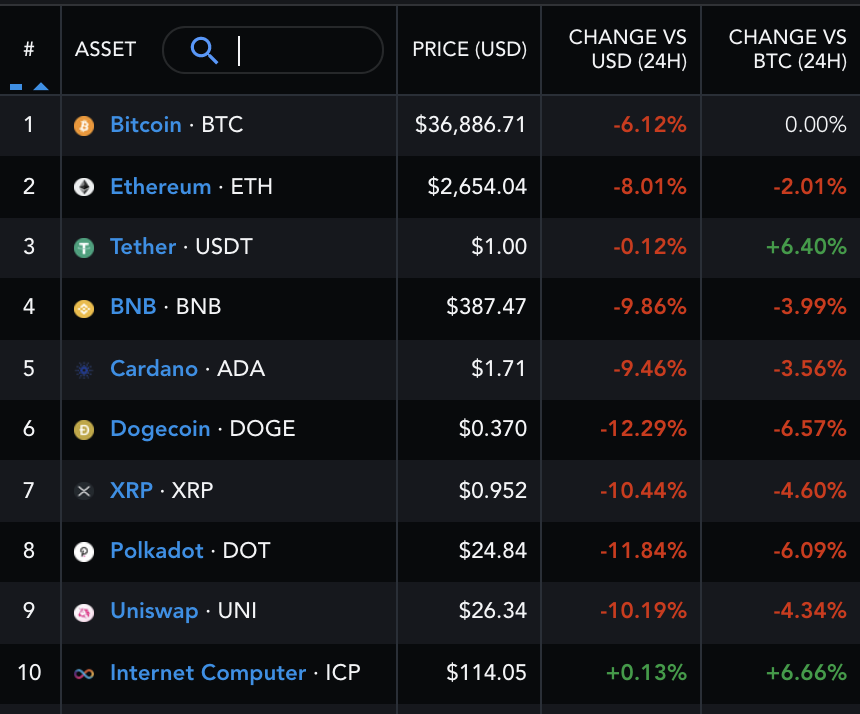
Task: Click the Uniswap coin logo icon
Action: click(x=84, y=612)
